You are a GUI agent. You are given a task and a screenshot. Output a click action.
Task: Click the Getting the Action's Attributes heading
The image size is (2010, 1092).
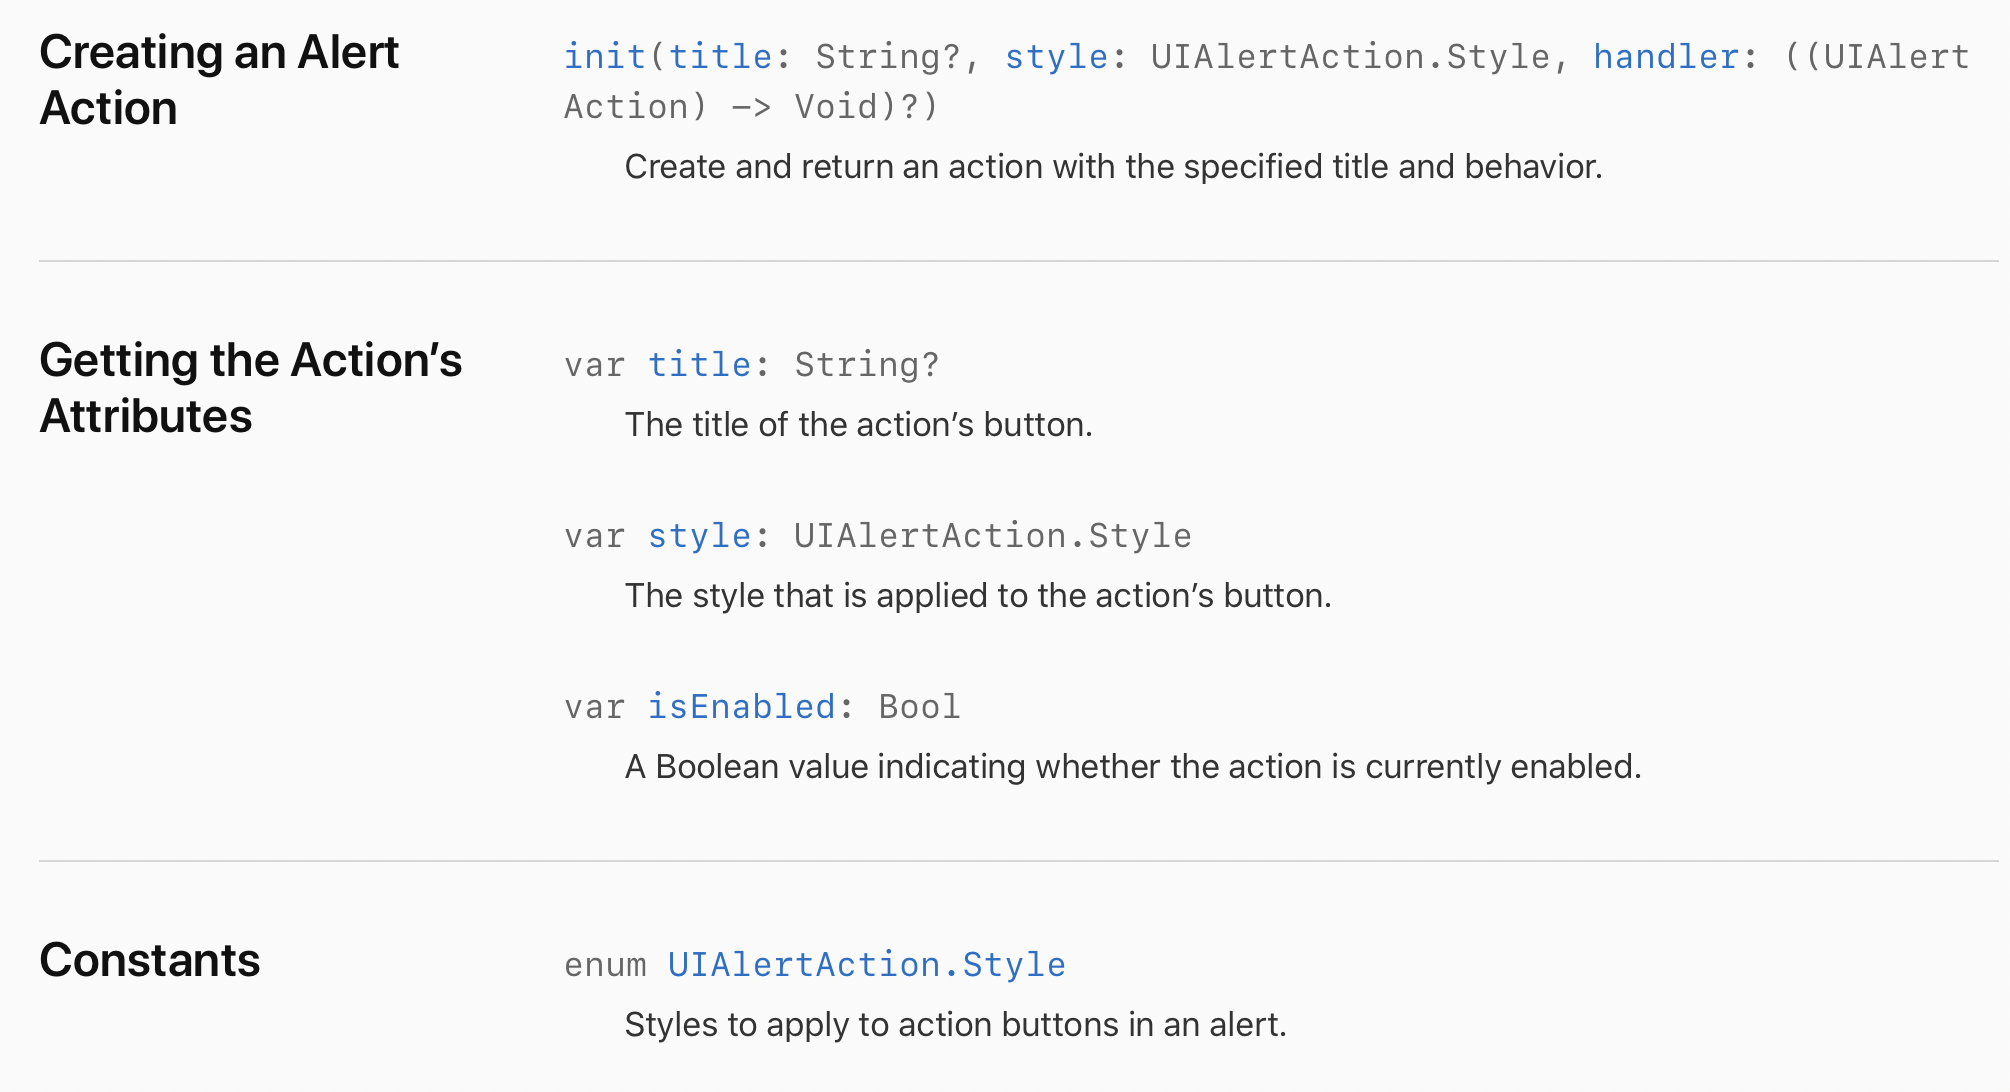tap(250, 388)
